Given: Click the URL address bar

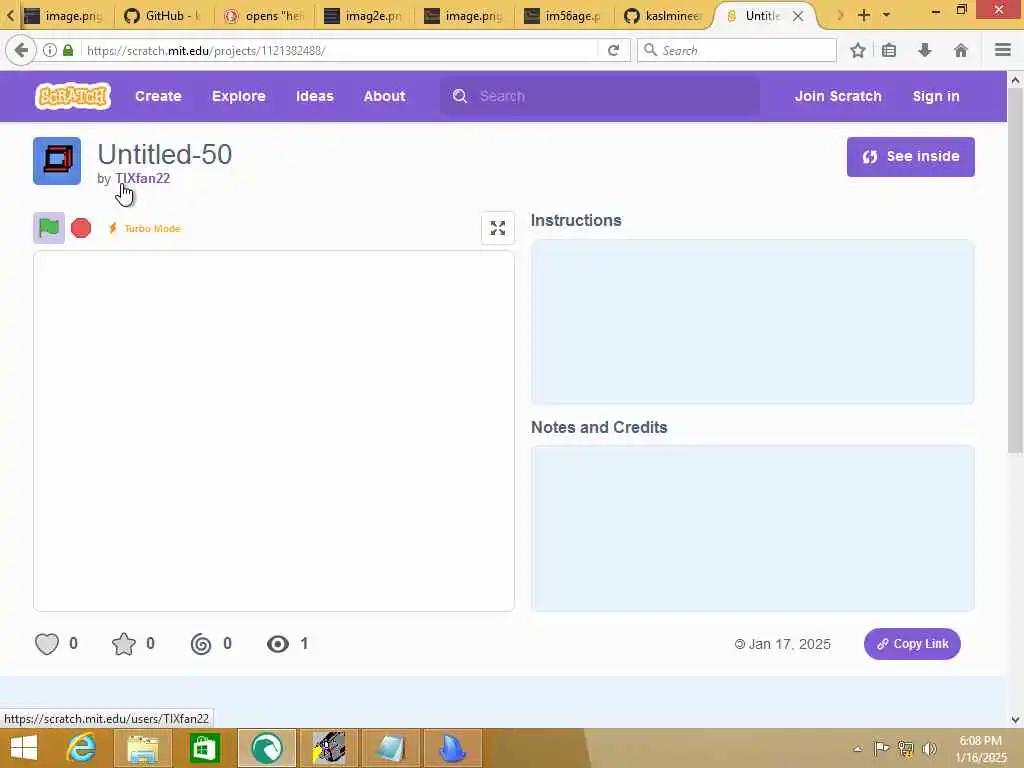Looking at the screenshot, I should [340, 50].
